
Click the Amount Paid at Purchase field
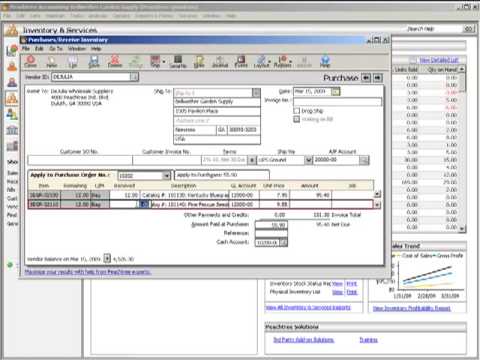pos(271,225)
